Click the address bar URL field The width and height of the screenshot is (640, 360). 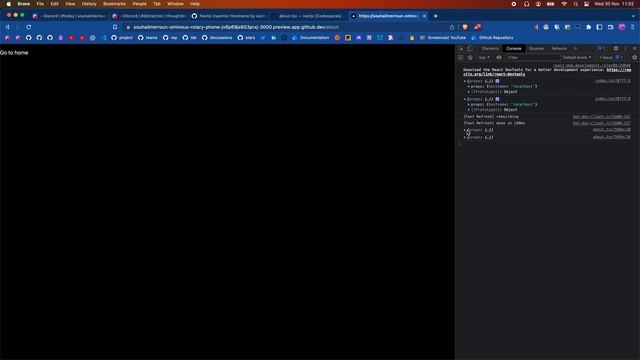tap(286, 27)
